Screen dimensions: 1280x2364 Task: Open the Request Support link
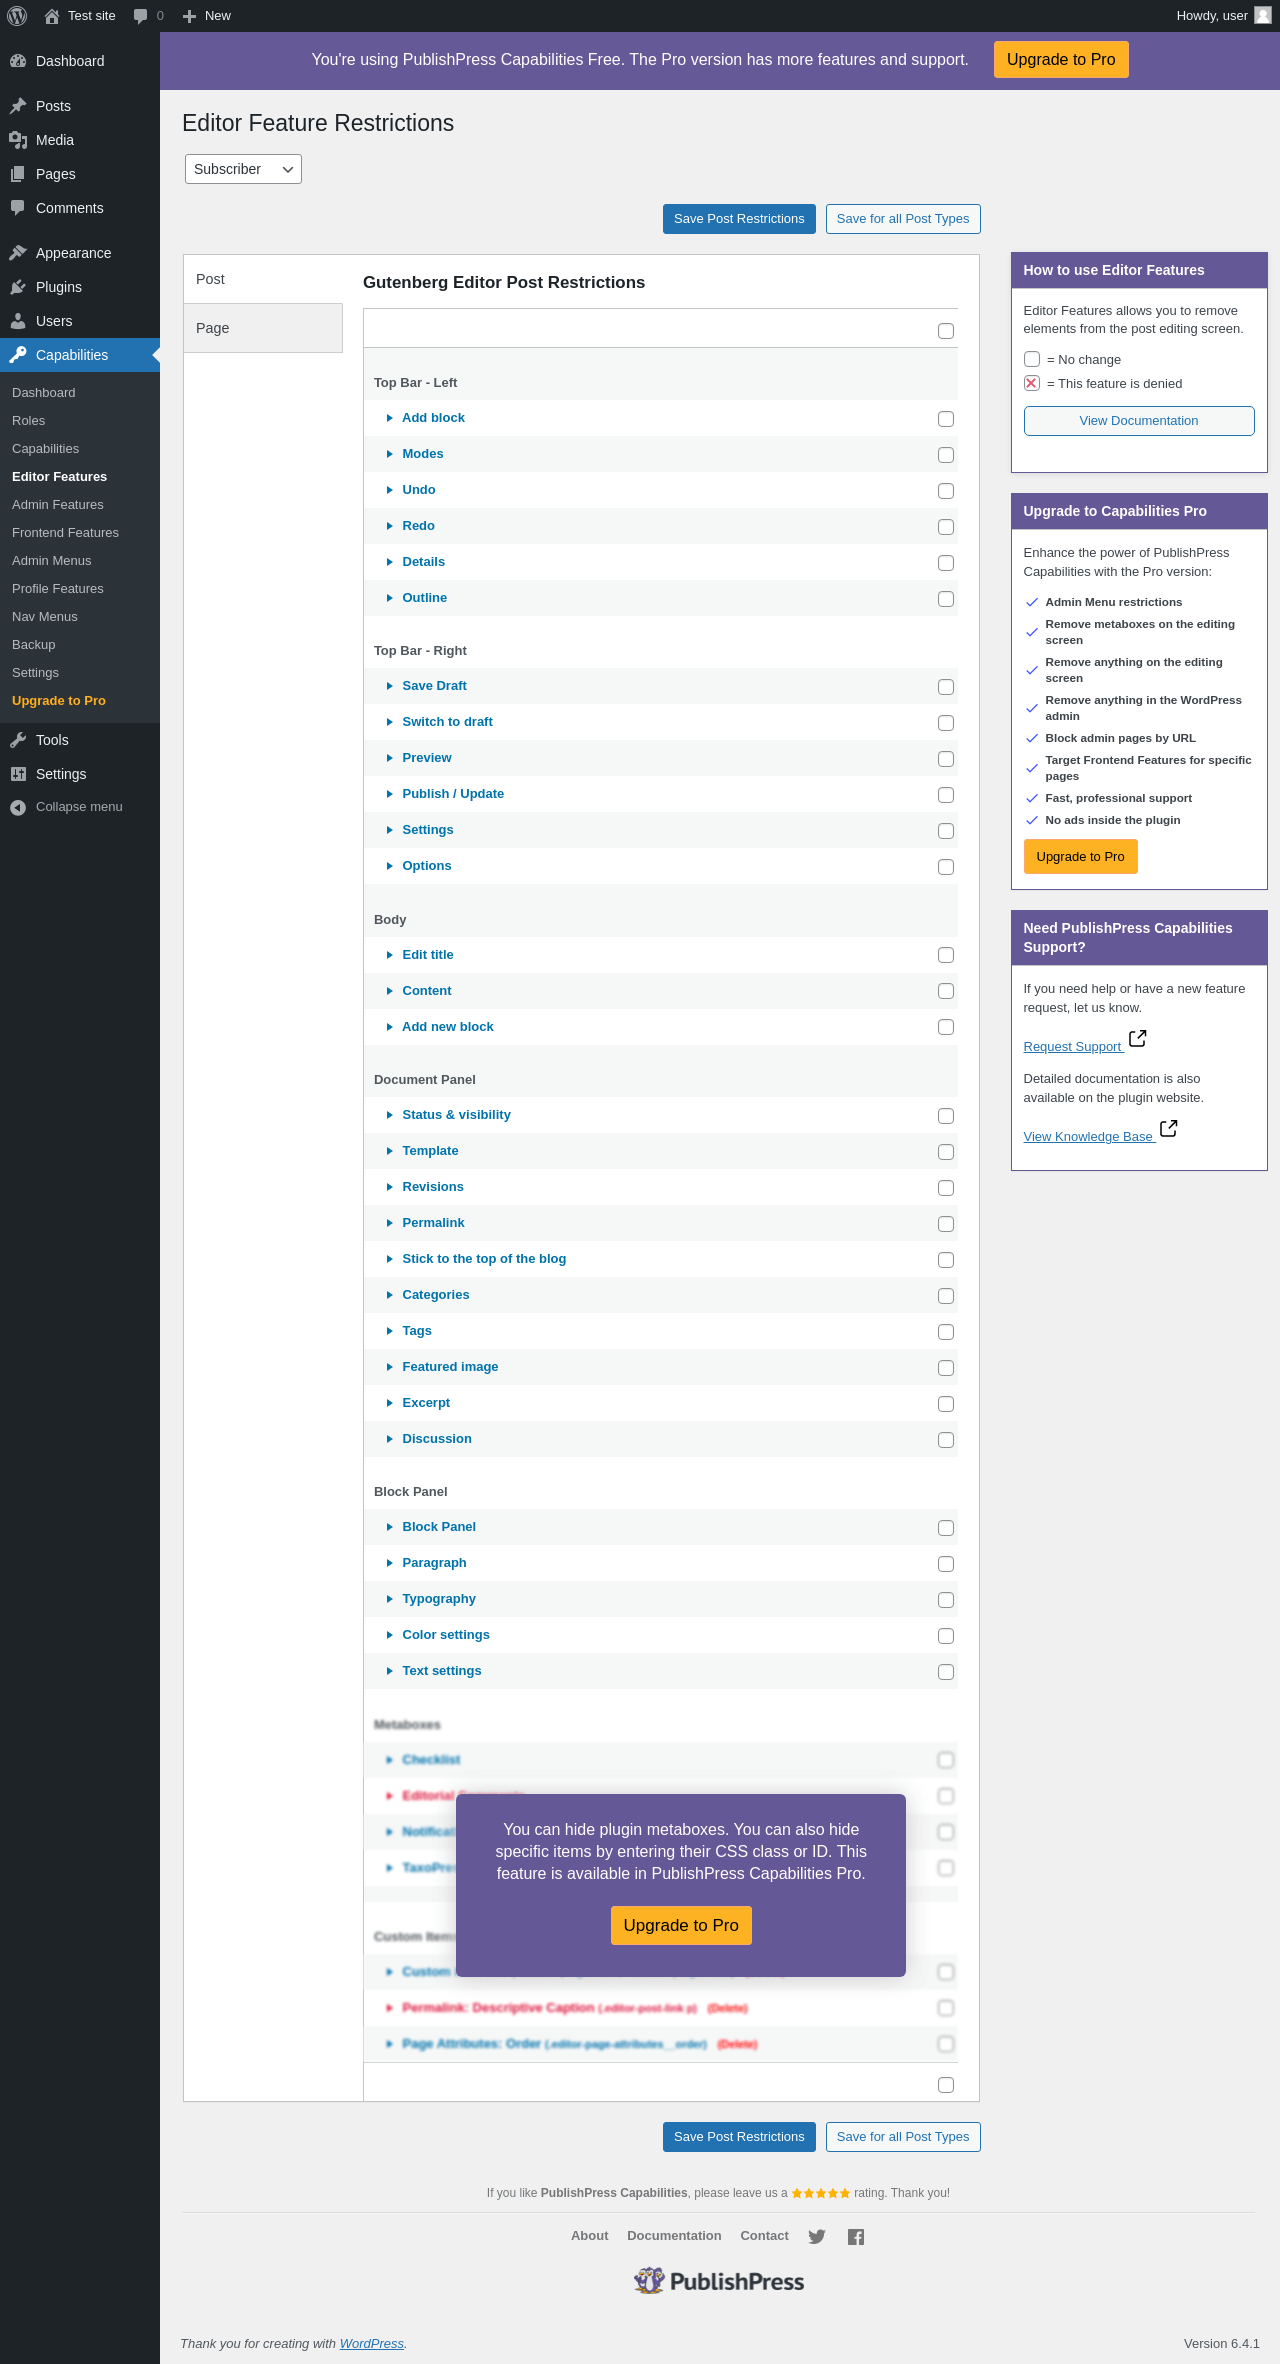[1073, 1047]
